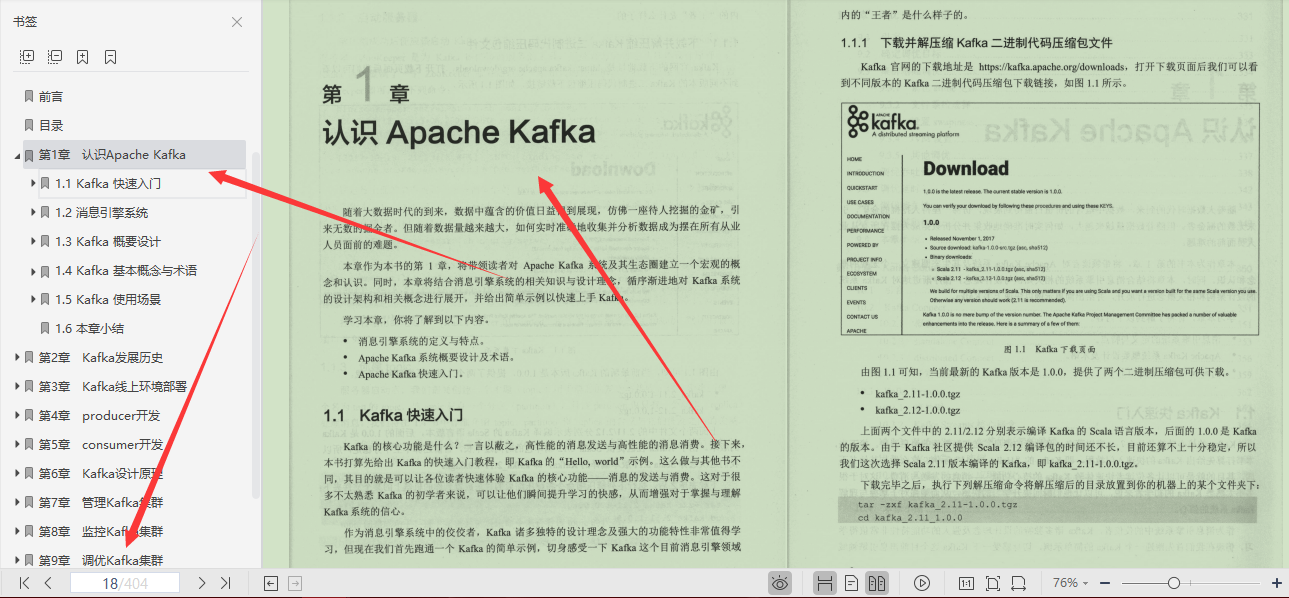Expand the 第2章 Kafka发展历史 bookmark
Viewport: 1289px width, 598px height.
pos(17,357)
